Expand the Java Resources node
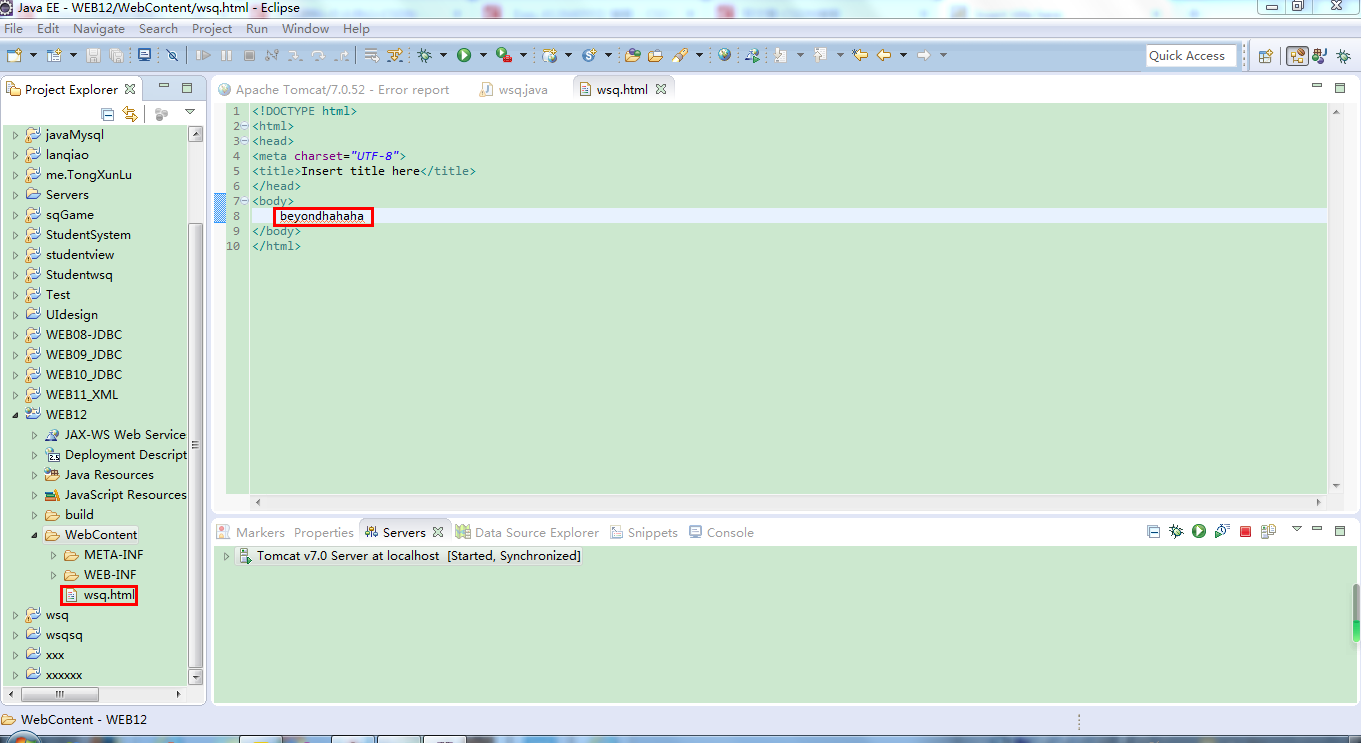Viewport: 1361px width, 743px height. click(35, 475)
